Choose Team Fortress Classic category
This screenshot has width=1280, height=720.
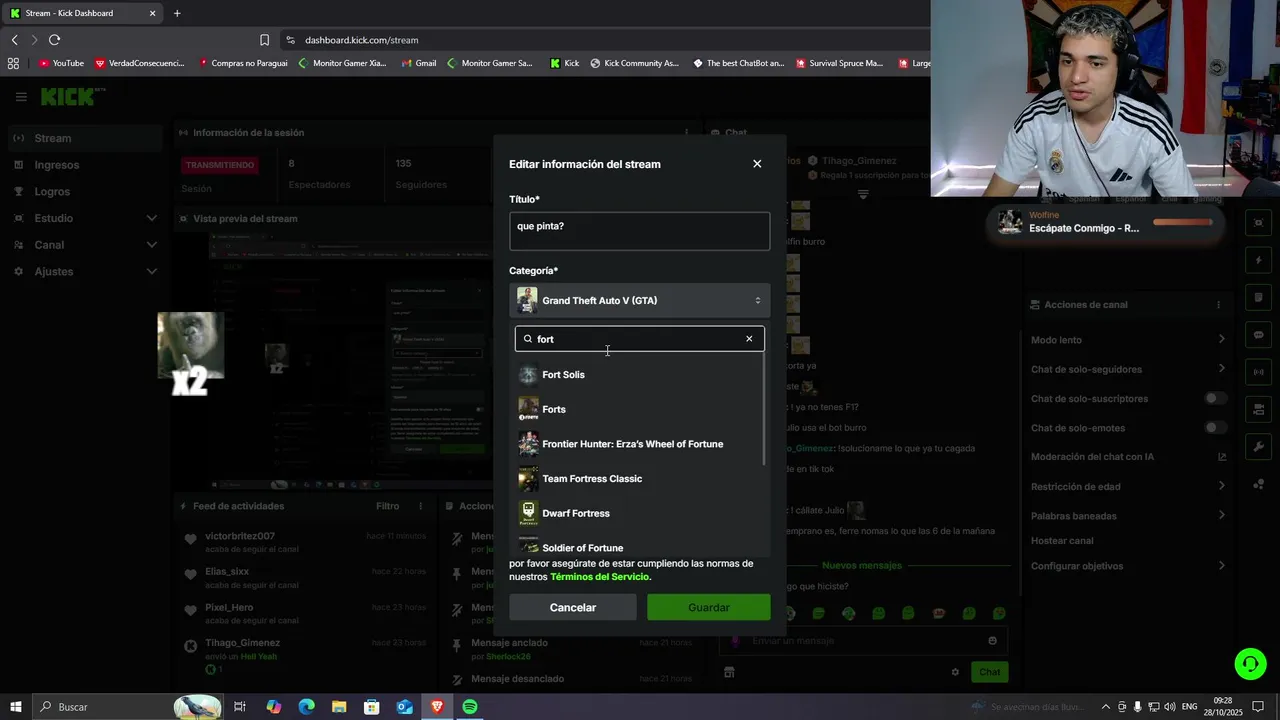(x=639, y=479)
